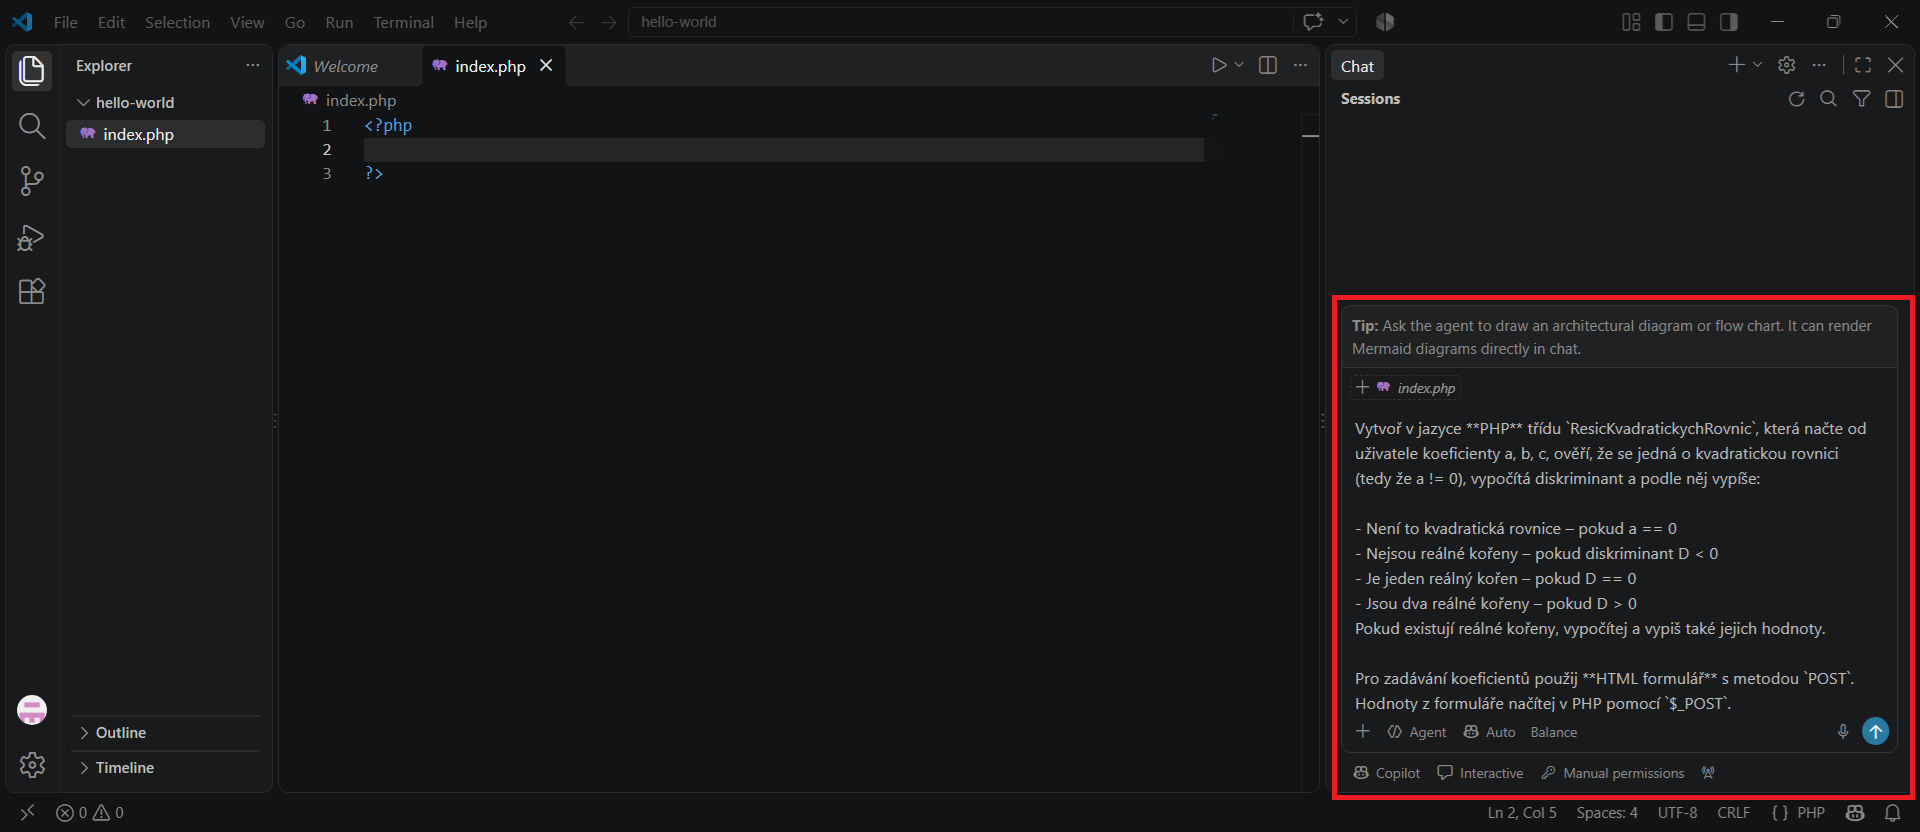Open the dropdown arrow beside the new chat plus
This screenshot has height=832, width=1920.
pos(1757,65)
